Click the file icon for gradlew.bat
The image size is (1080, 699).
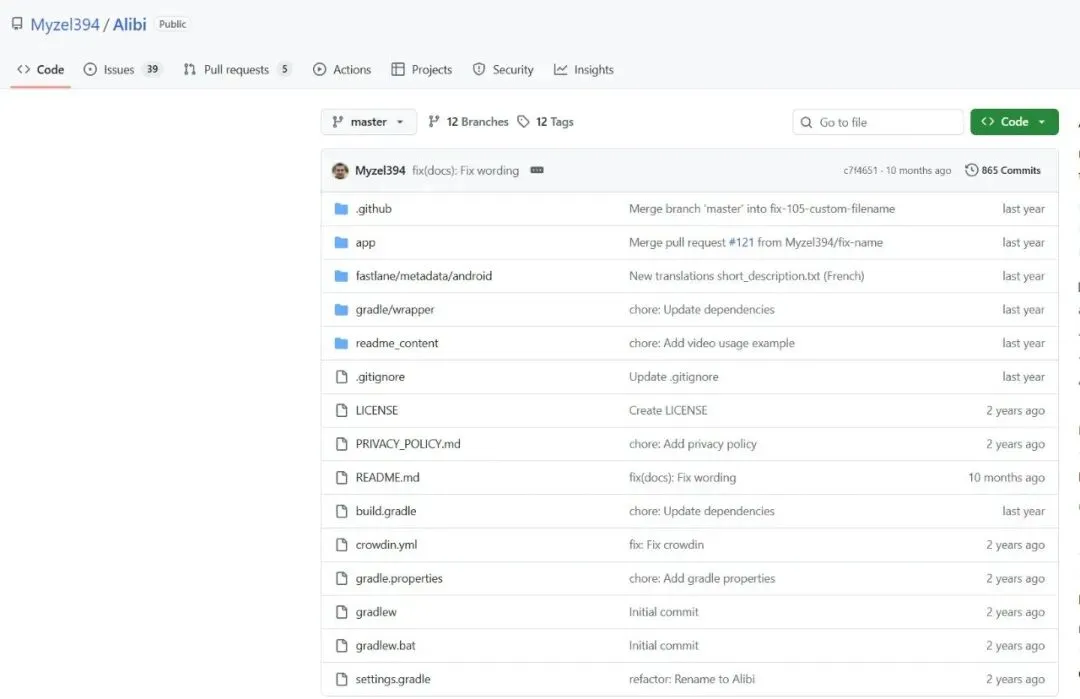coord(342,646)
